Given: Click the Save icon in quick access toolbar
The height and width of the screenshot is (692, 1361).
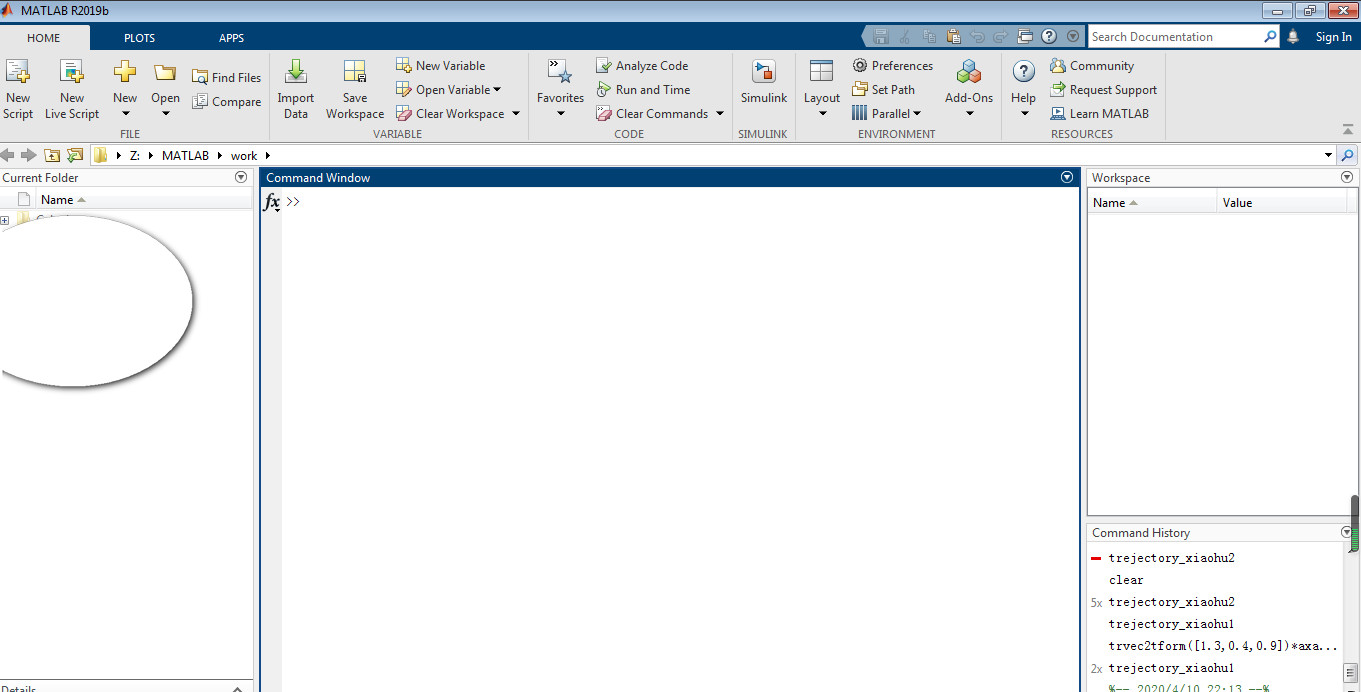Looking at the screenshot, I should pos(881,36).
